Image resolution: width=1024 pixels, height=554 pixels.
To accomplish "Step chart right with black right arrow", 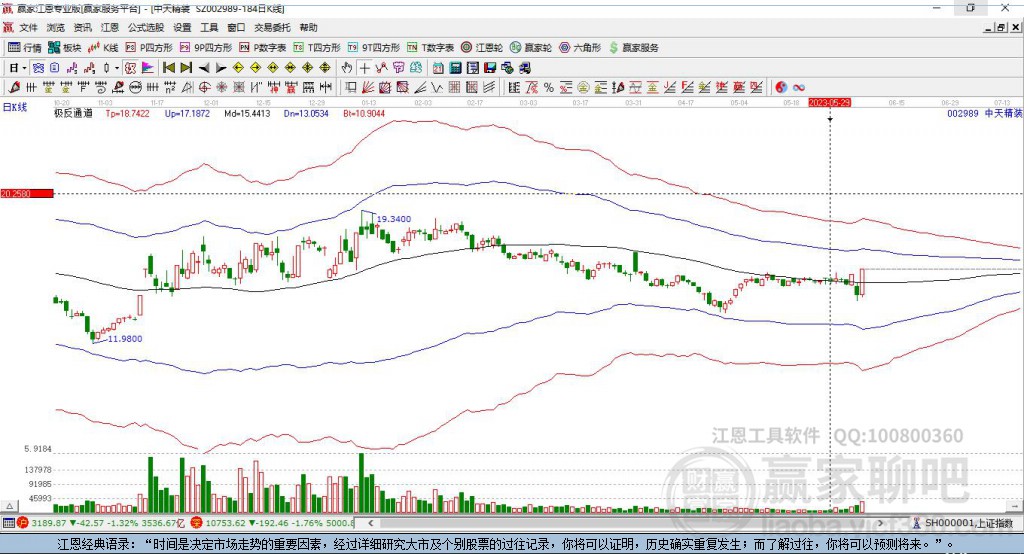I will (221, 68).
